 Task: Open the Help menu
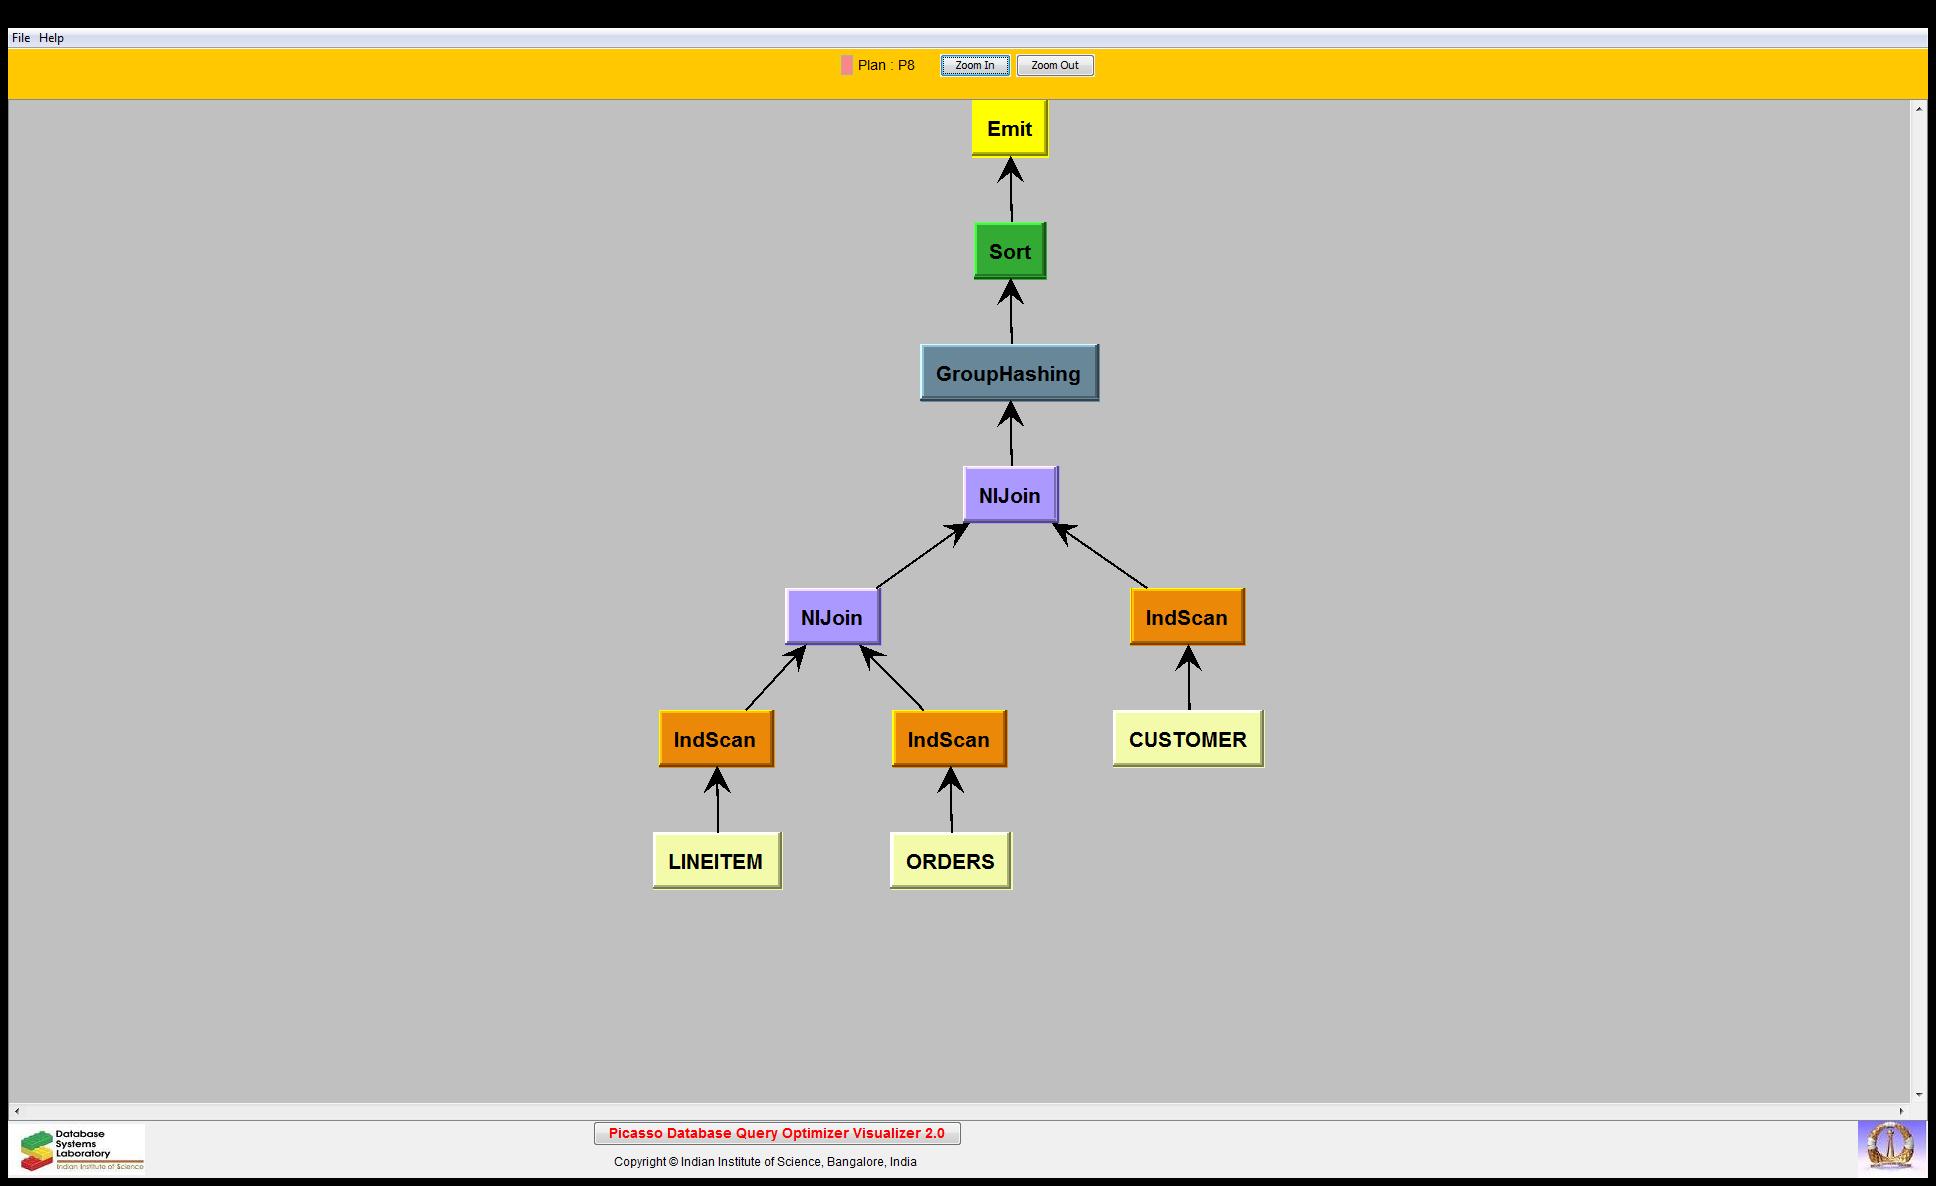(x=51, y=38)
